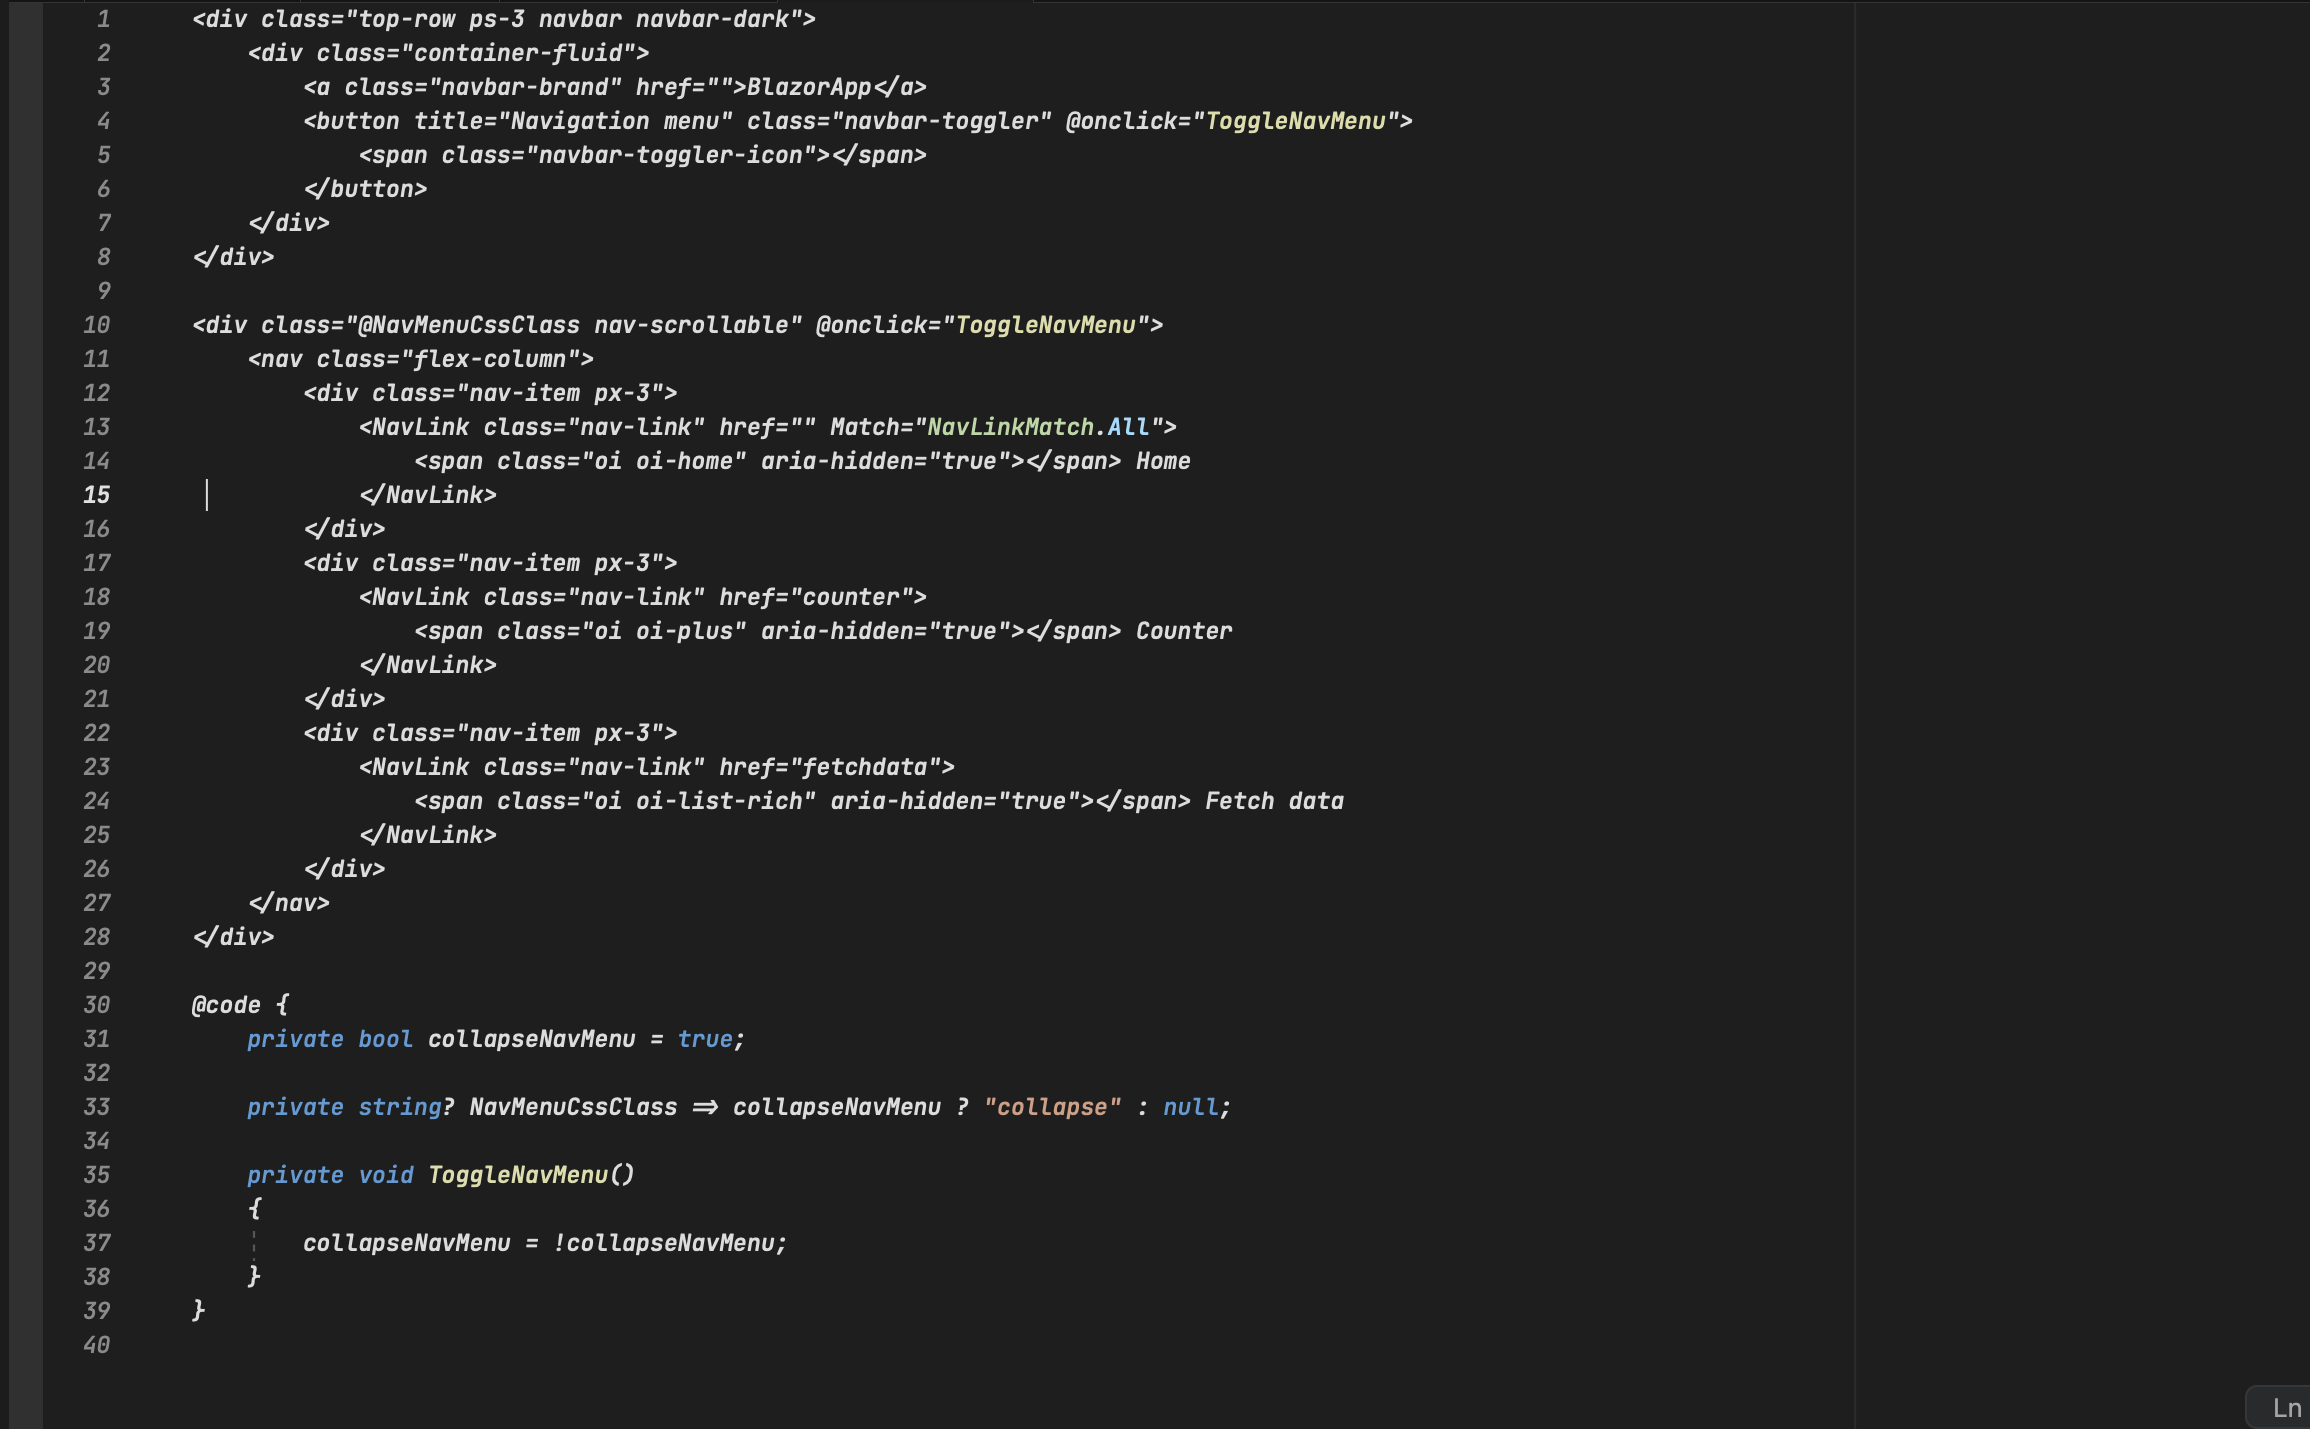The image size is (2310, 1429).
Task: Click the true keyword on line 31
Action: (705, 1039)
